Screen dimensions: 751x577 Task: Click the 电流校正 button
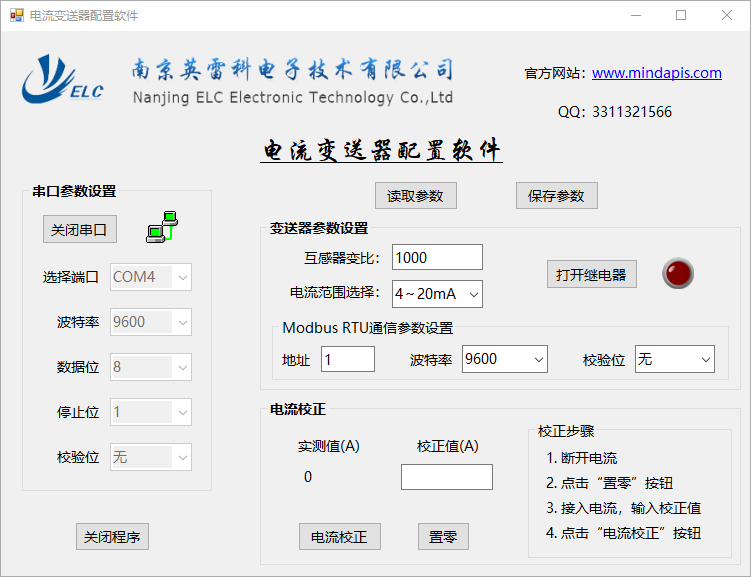point(339,537)
